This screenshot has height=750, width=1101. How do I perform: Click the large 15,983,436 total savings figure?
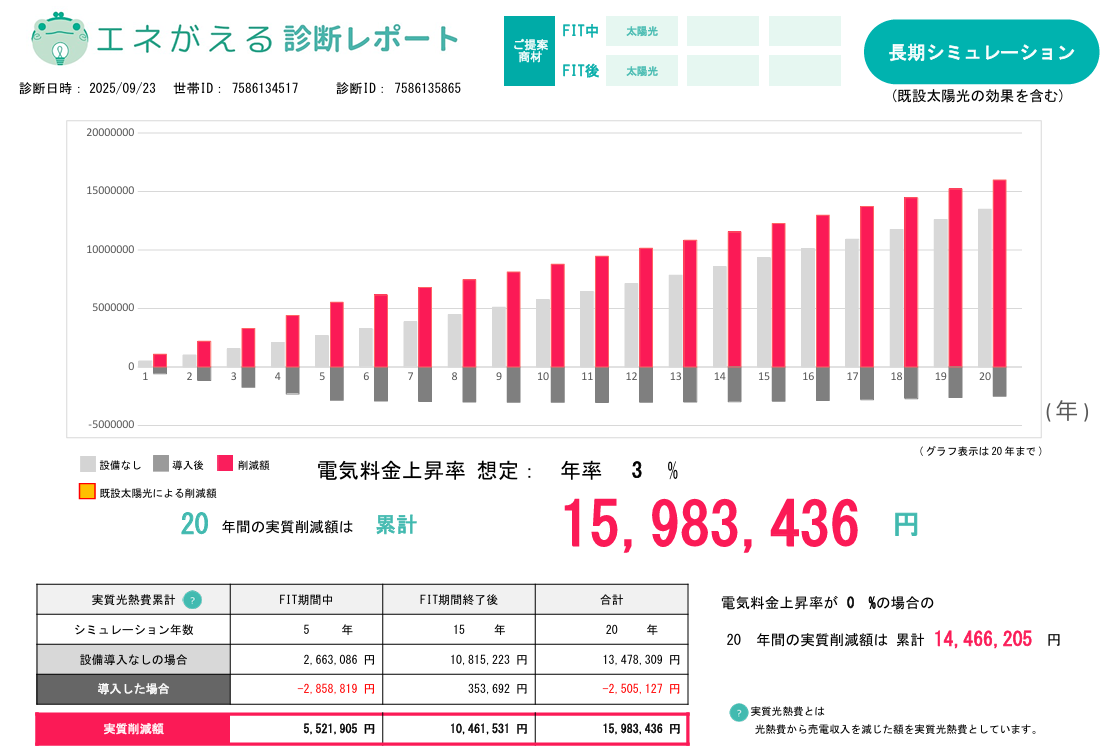pos(710,524)
